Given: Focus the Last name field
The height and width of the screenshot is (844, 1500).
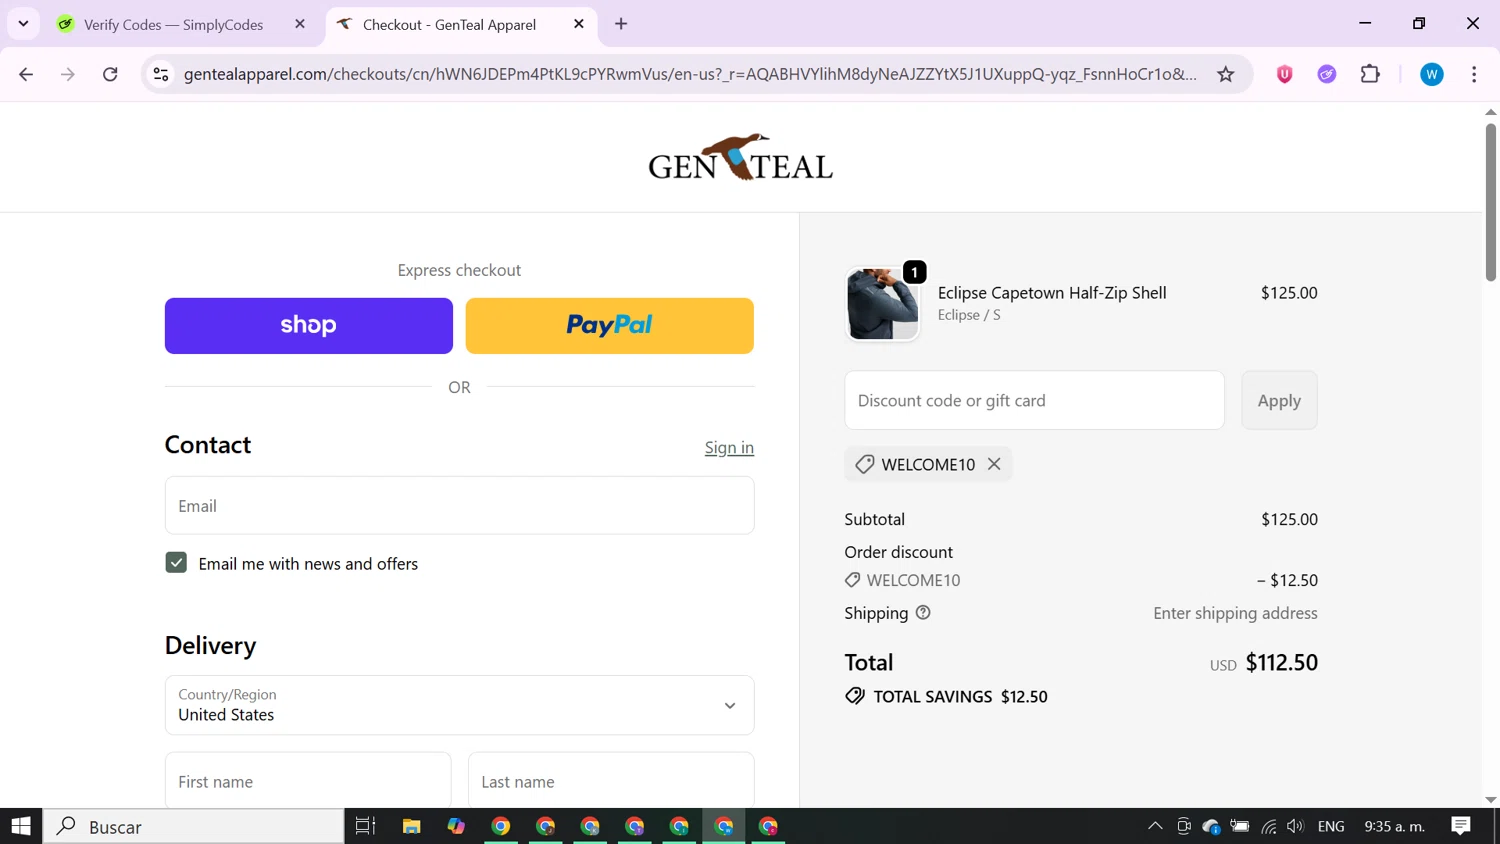Looking at the screenshot, I should click(611, 781).
